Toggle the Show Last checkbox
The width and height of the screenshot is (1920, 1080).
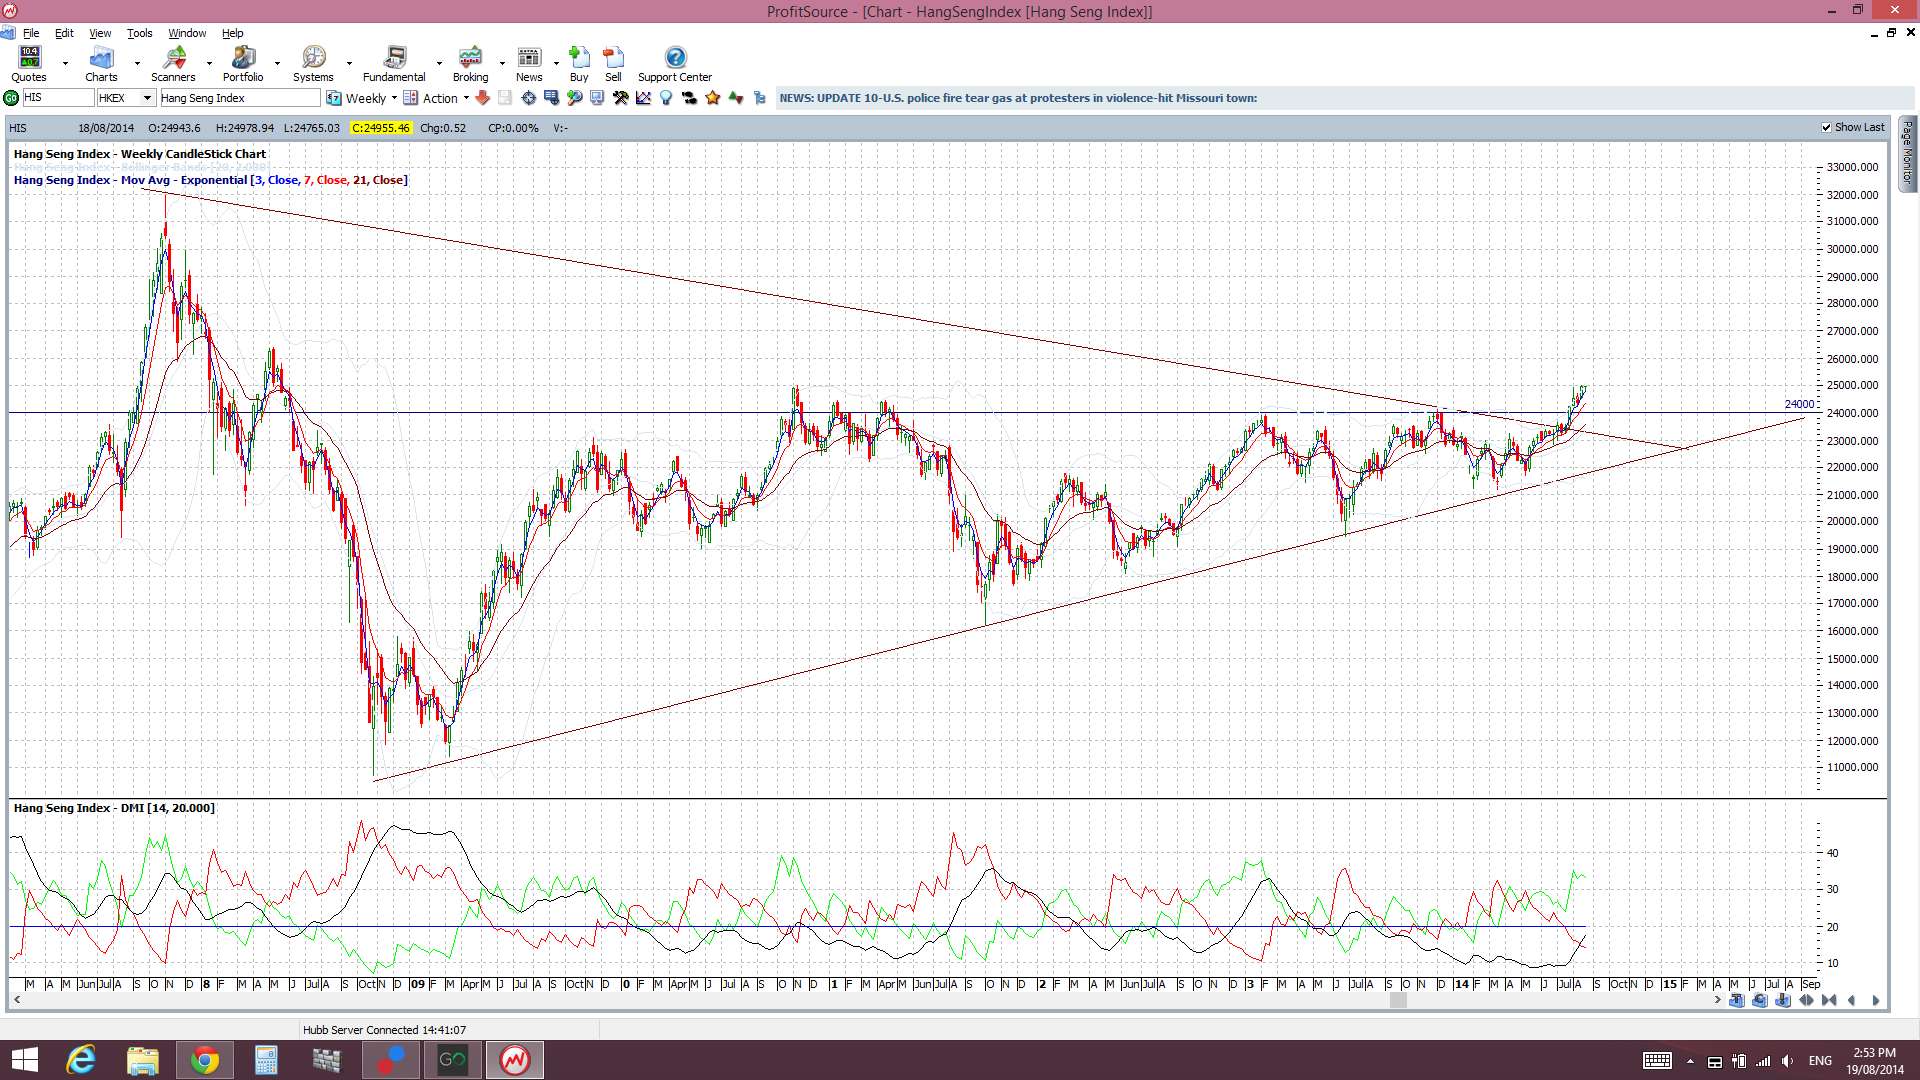tap(1827, 128)
